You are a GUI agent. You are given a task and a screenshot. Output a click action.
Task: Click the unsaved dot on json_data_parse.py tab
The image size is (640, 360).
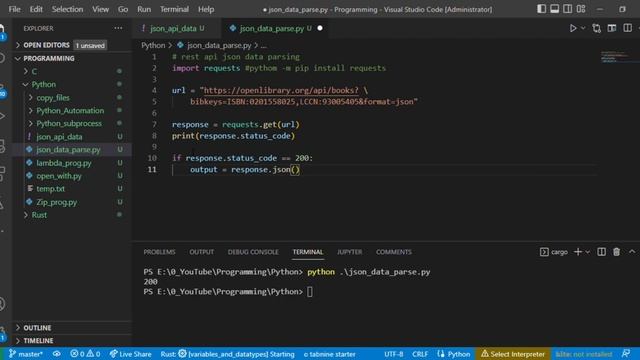[x=320, y=28]
